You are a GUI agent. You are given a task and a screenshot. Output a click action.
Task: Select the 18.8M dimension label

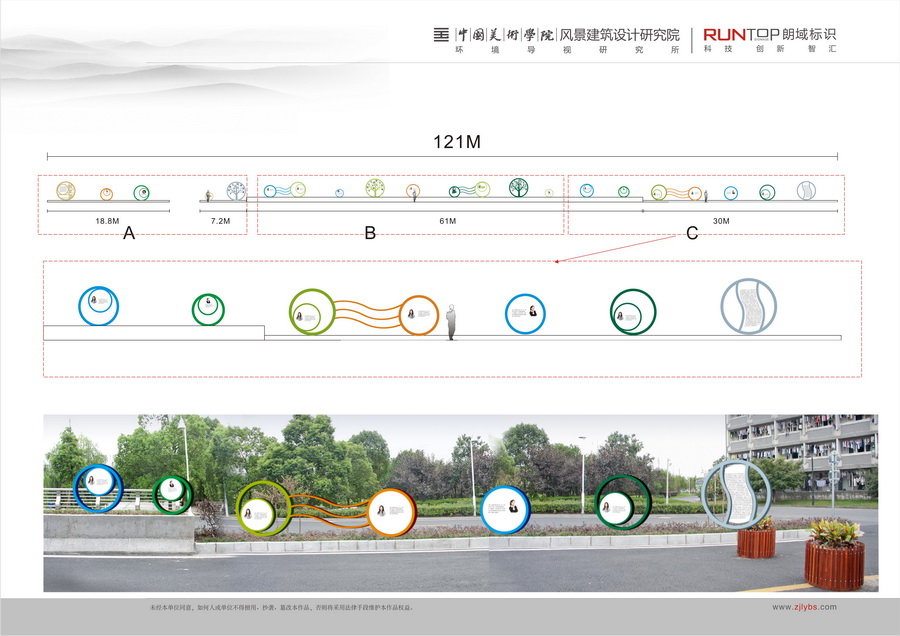coord(107,220)
